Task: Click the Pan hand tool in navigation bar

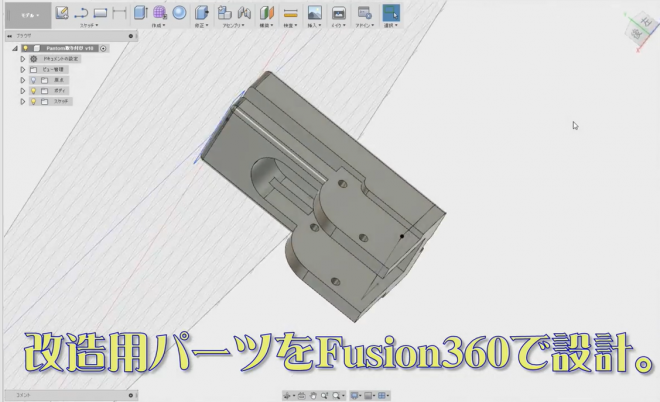Action: 314,395
